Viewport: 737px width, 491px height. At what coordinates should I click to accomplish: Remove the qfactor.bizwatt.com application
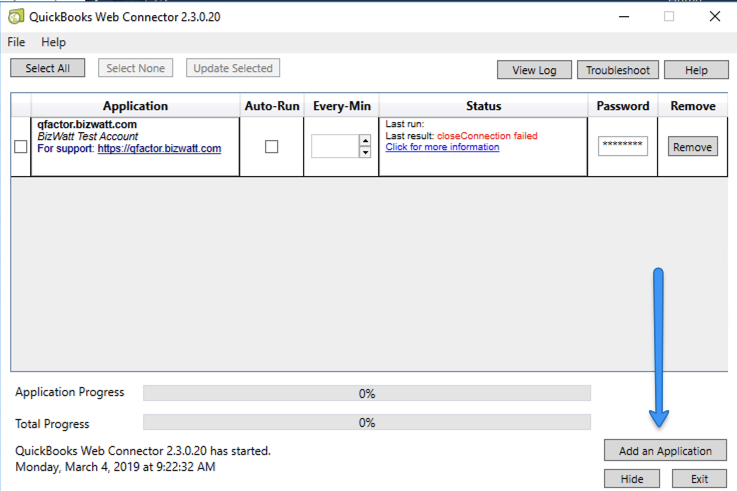pos(693,147)
